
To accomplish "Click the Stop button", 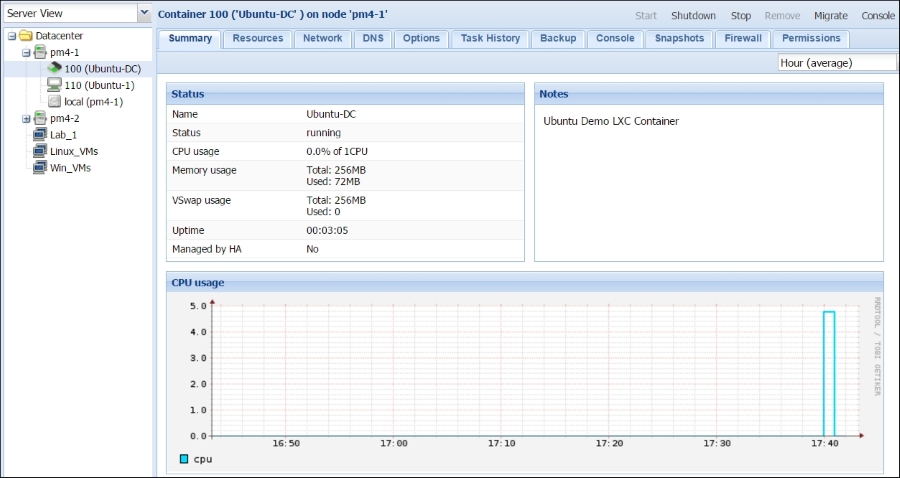I will (740, 16).
